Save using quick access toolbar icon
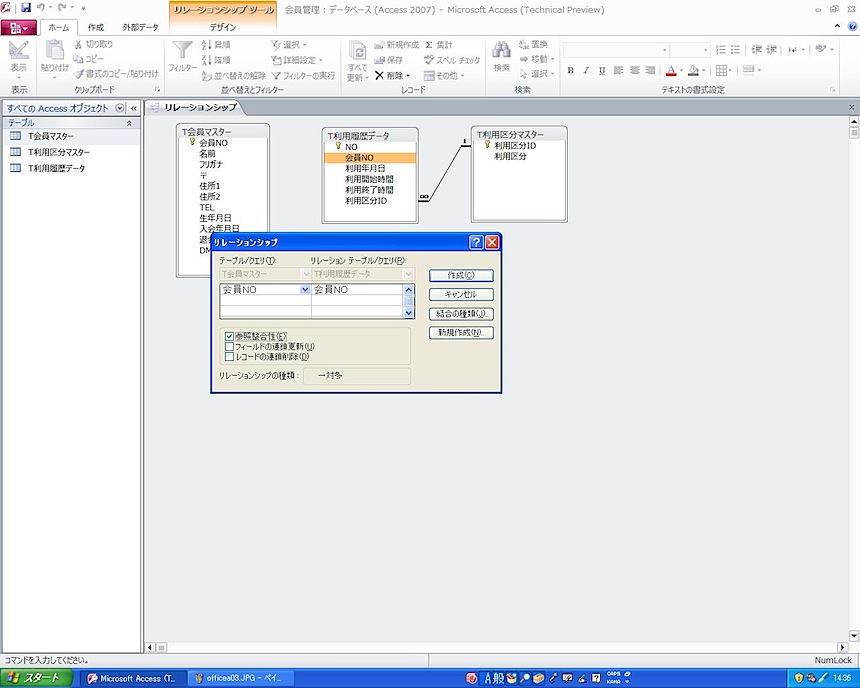Screen dimensions: 860x688 click(25, 8)
